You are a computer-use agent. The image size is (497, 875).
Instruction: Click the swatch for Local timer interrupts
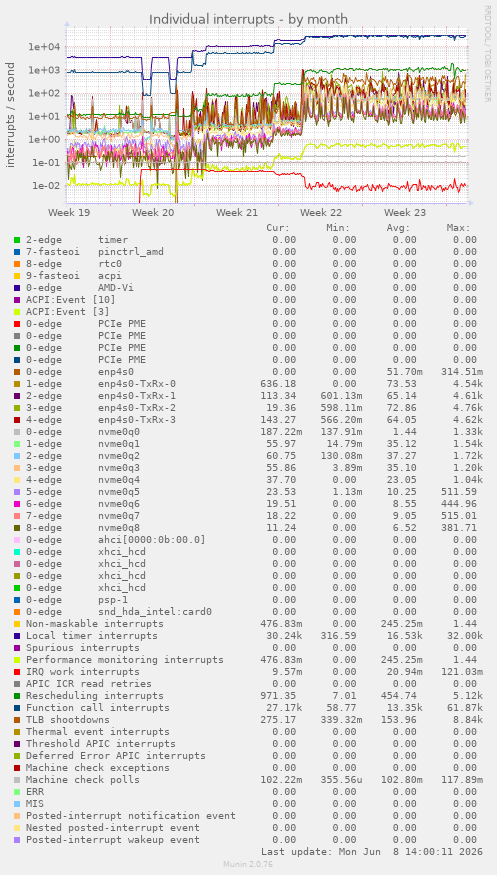click(x=17, y=636)
